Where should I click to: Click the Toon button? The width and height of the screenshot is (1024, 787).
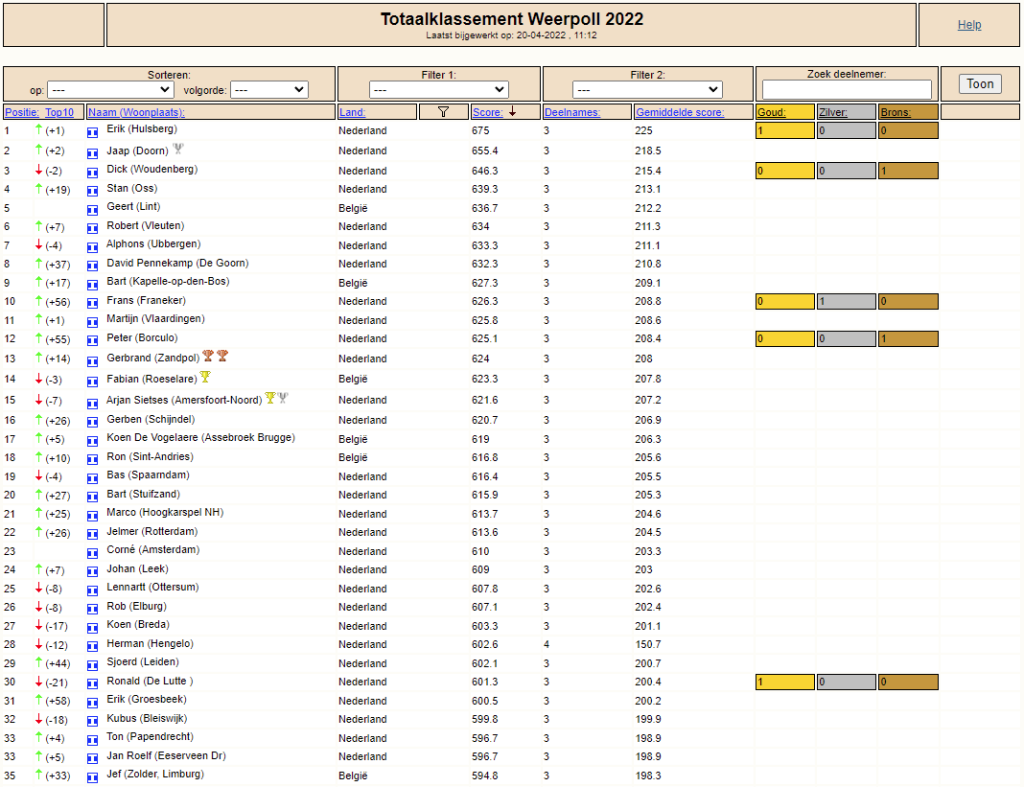pos(980,84)
